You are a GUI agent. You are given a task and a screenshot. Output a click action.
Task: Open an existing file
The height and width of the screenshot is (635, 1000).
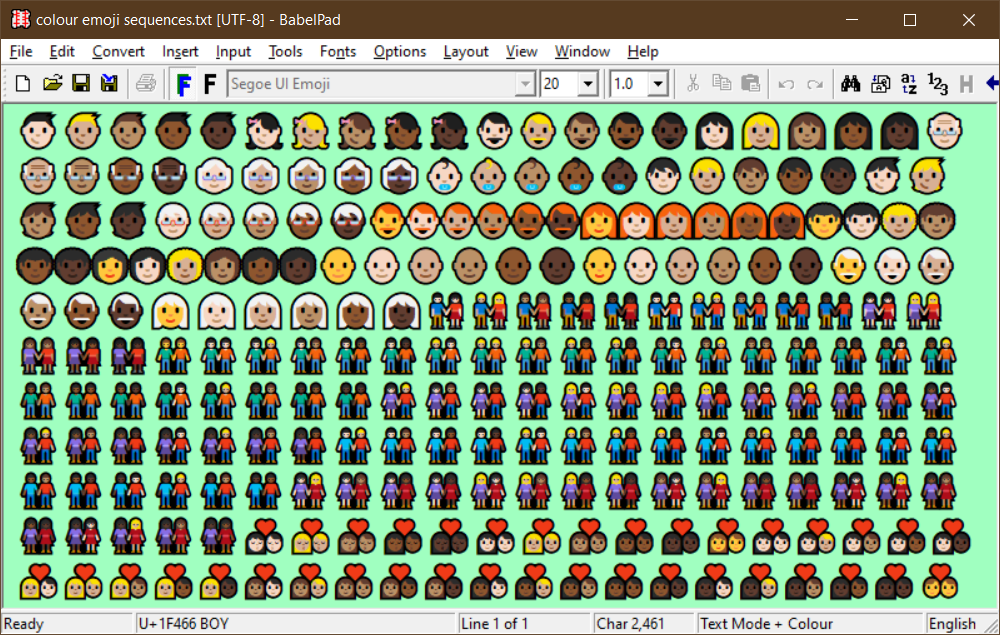52,84
